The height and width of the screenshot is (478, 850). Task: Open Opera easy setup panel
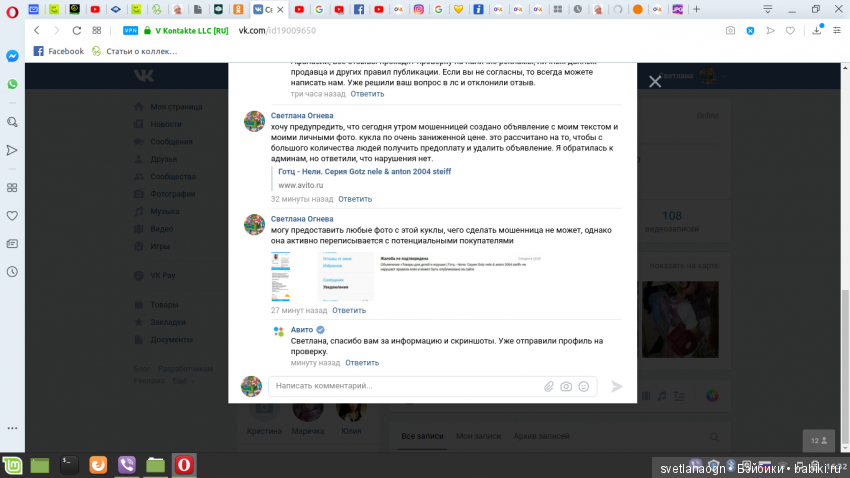838,30
